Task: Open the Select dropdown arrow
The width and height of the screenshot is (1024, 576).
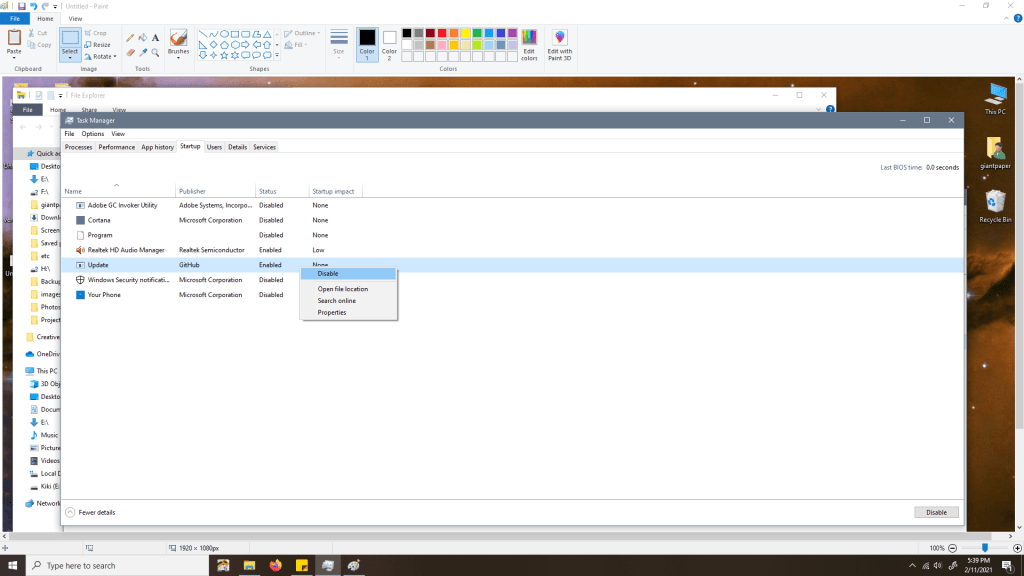Action: click(x=70, y=58)
